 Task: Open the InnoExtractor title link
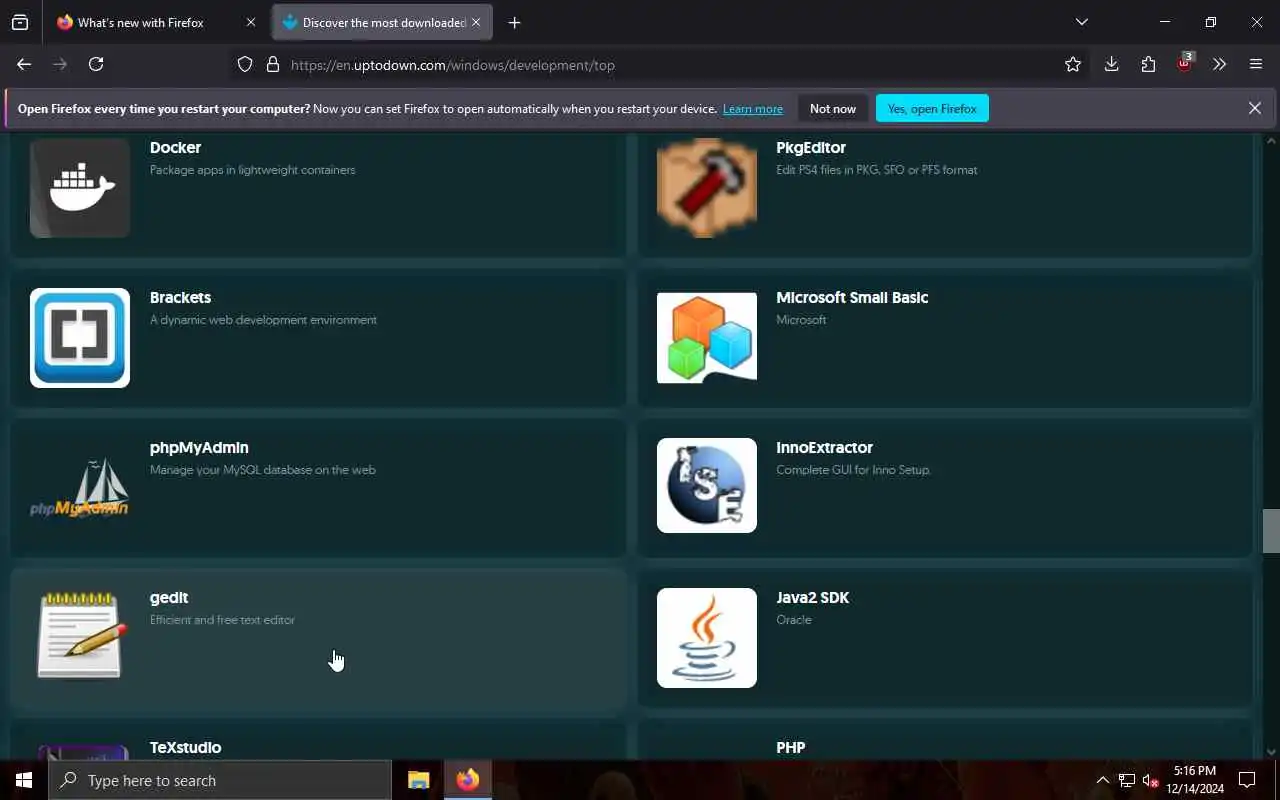(824, 447)
